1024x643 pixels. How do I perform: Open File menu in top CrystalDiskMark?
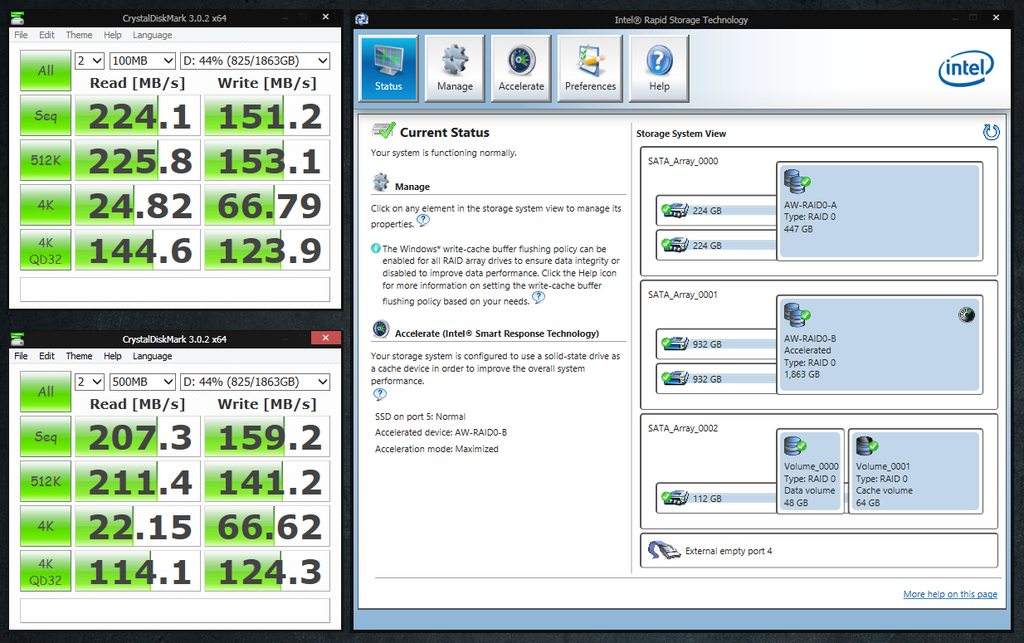21,35
